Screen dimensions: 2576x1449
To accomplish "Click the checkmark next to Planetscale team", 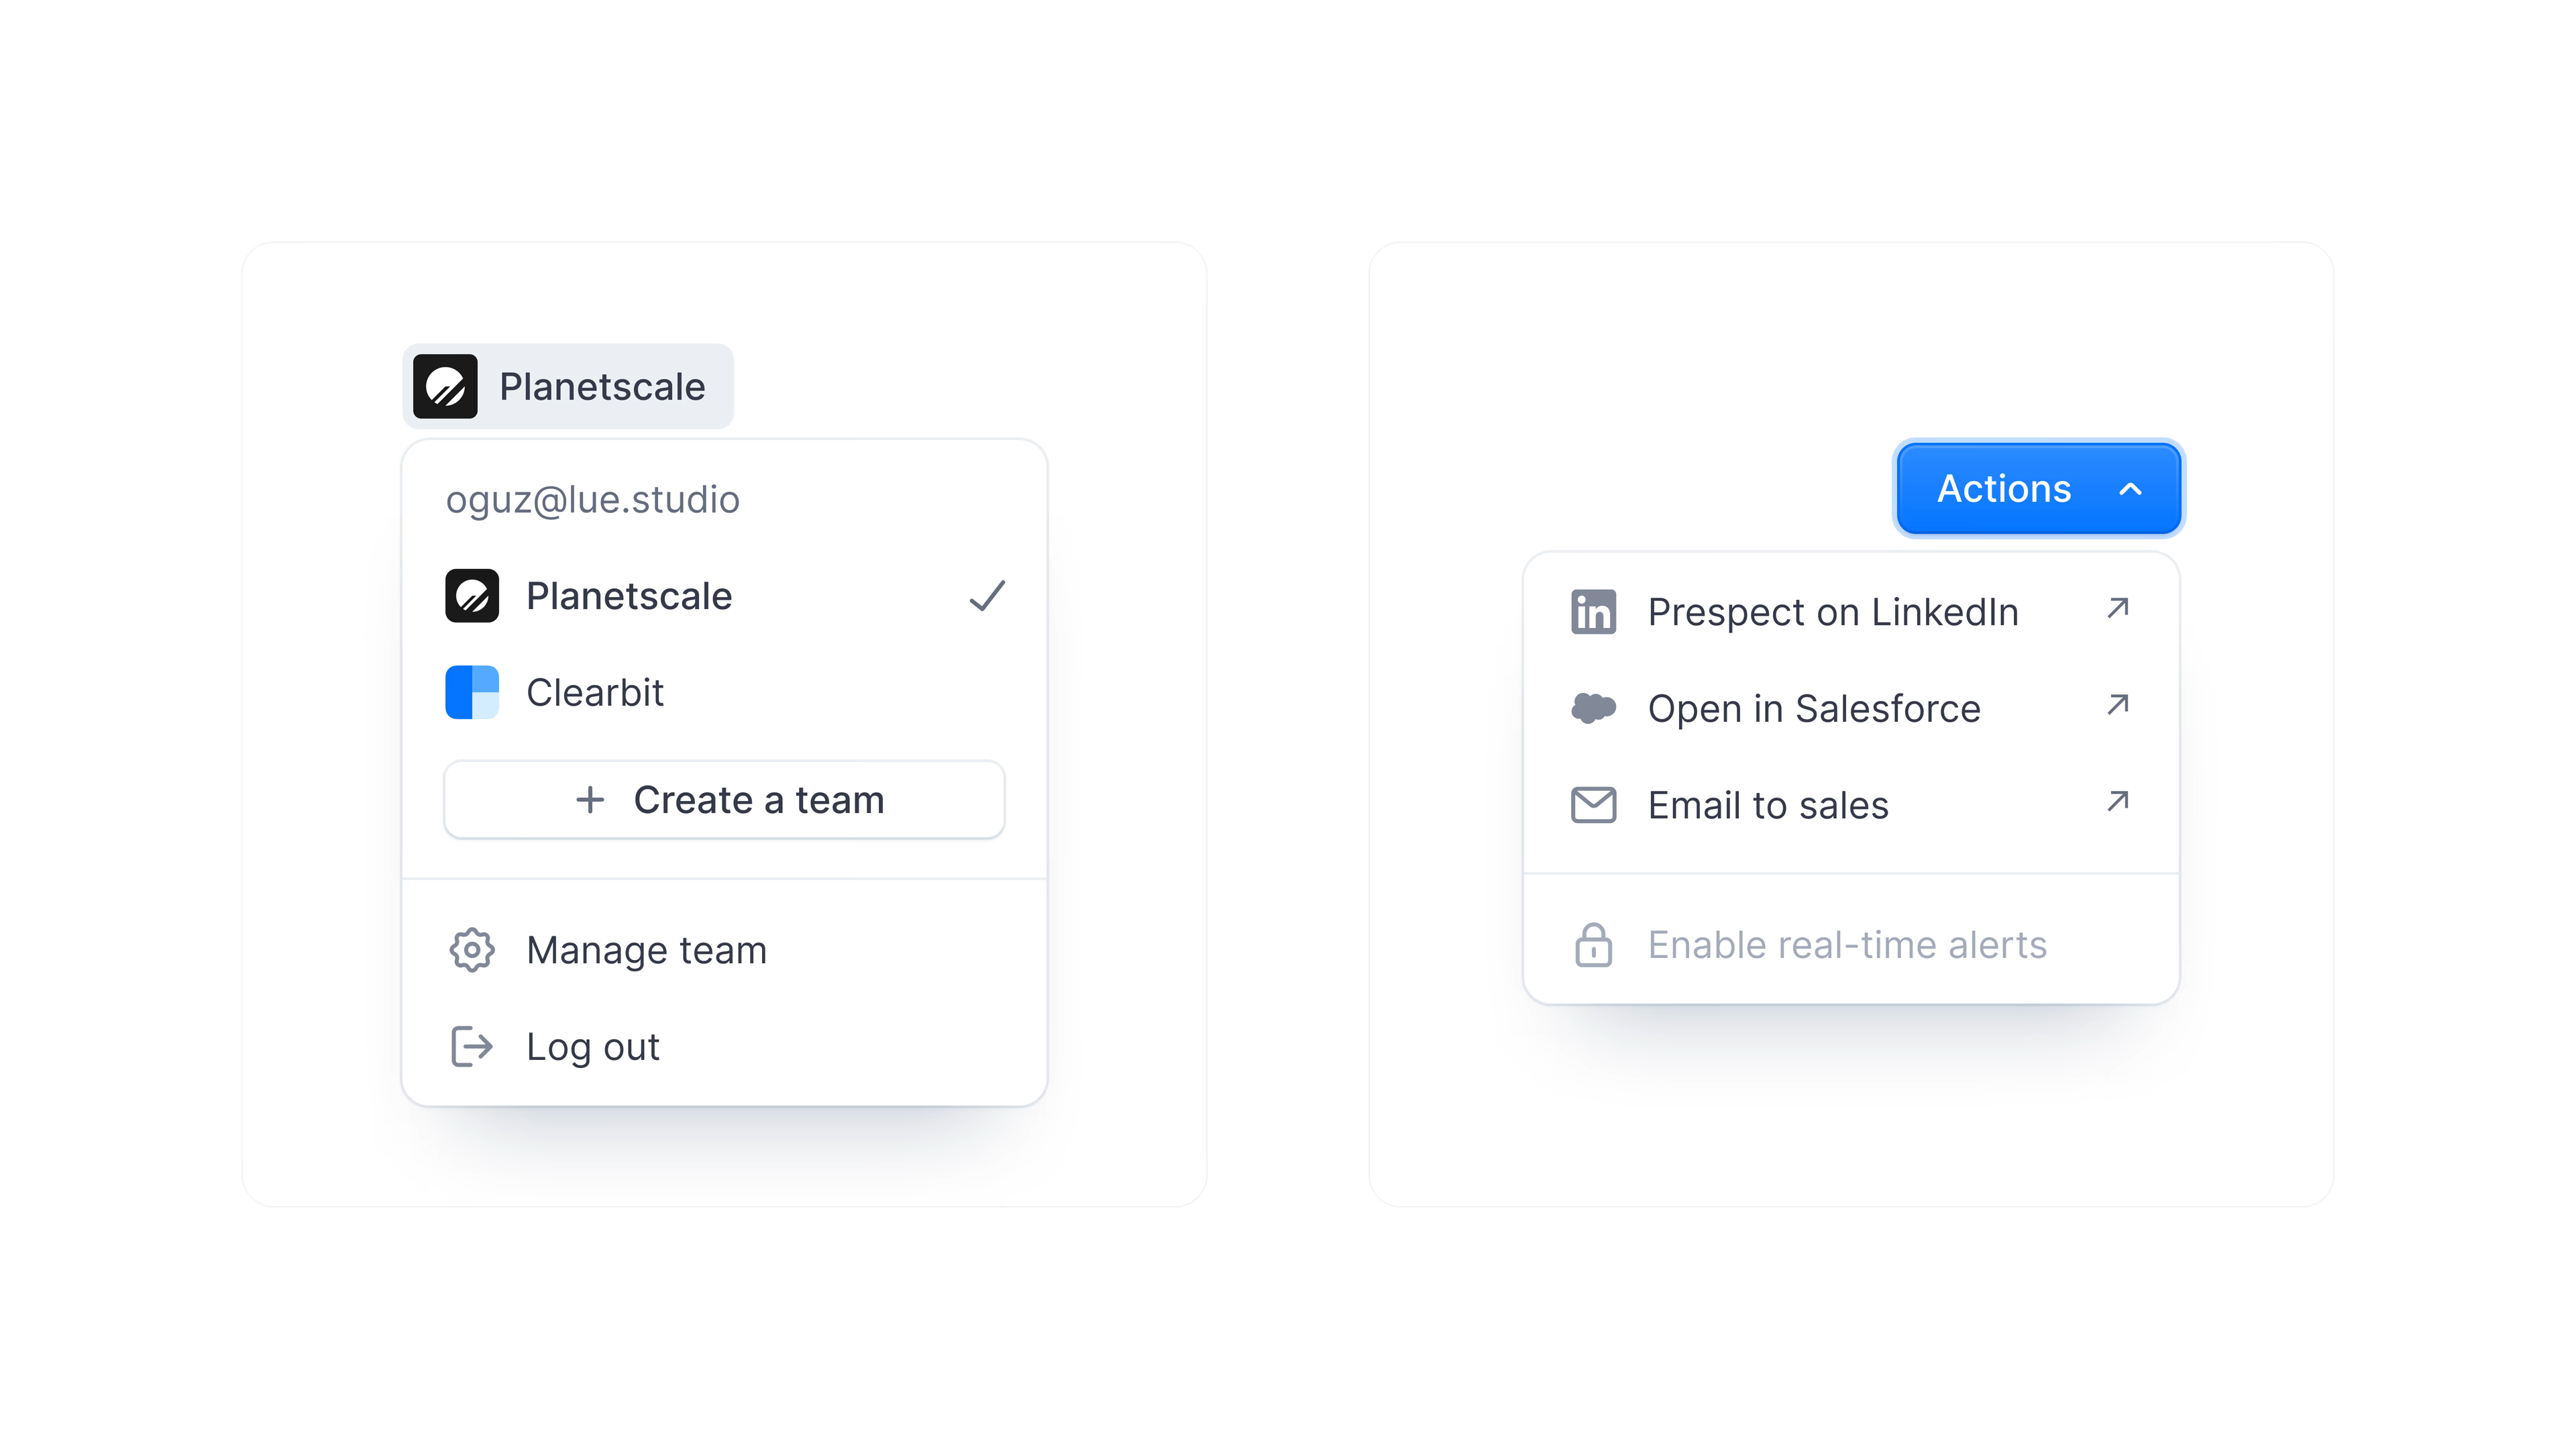I will [987, 596].
